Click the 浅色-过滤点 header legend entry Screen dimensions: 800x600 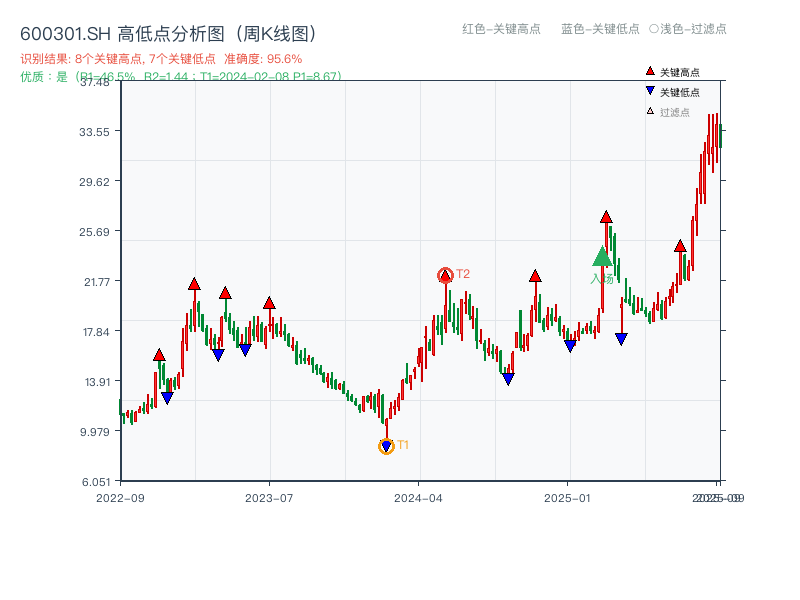(688, 29)
